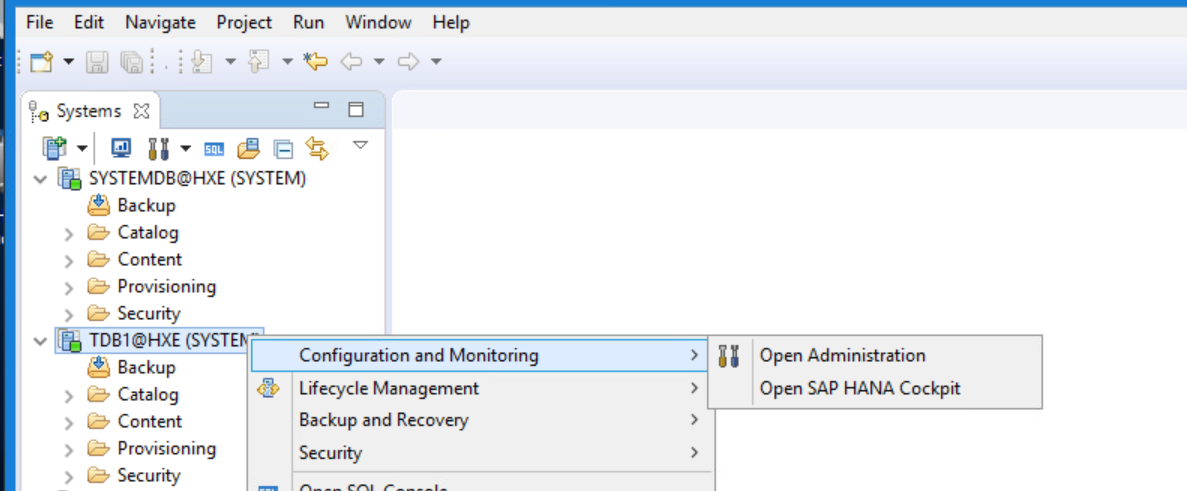Image resolution: width=1187 pixels, height=491 pixels.
Task: Choose Open SAP HANA Cockpit from submenu
Action: [875, 389]
